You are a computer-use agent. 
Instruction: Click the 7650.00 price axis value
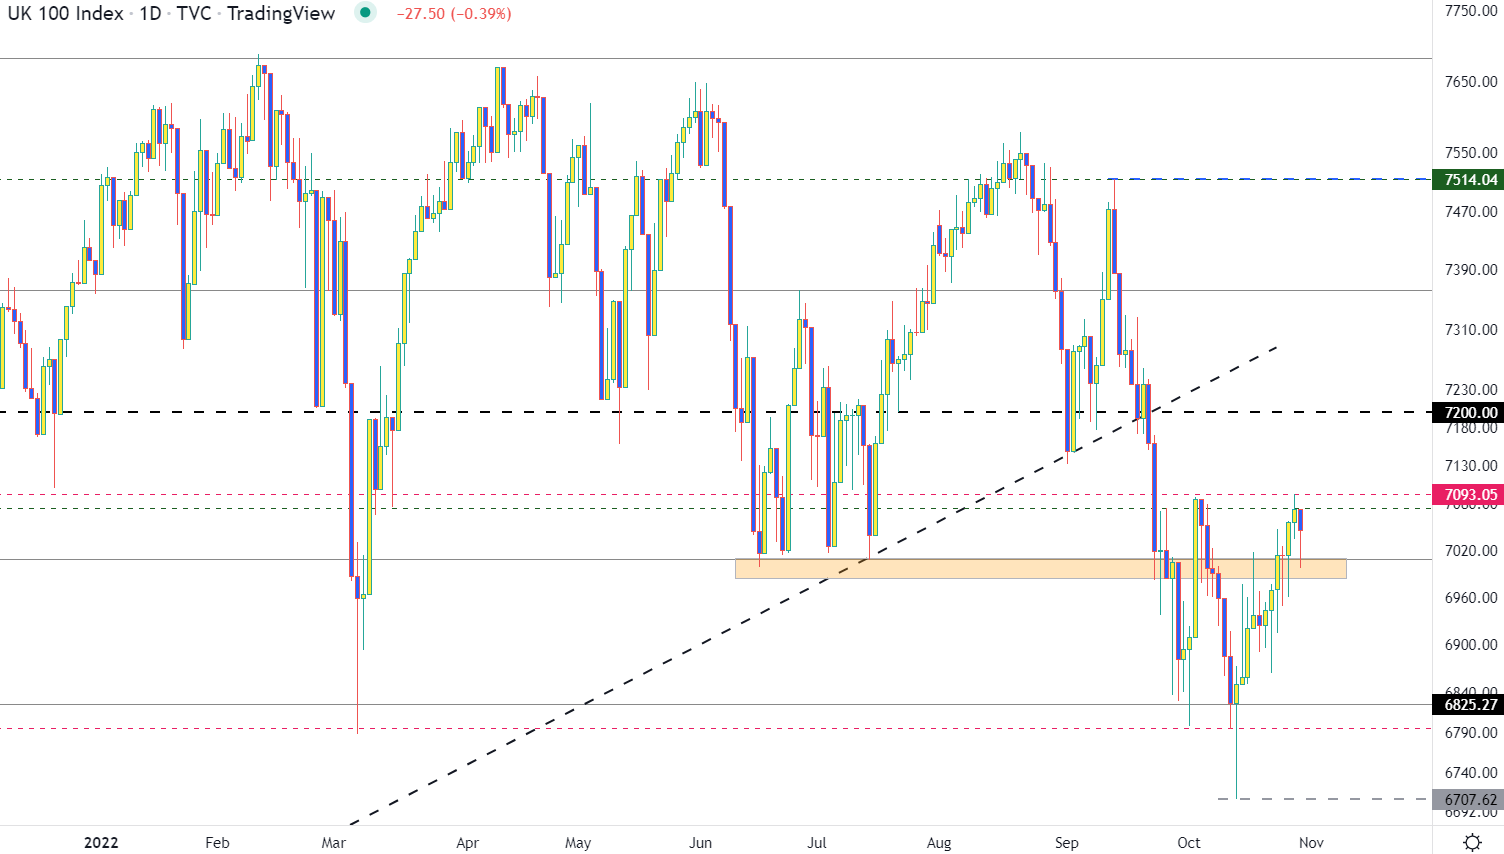1471,81
